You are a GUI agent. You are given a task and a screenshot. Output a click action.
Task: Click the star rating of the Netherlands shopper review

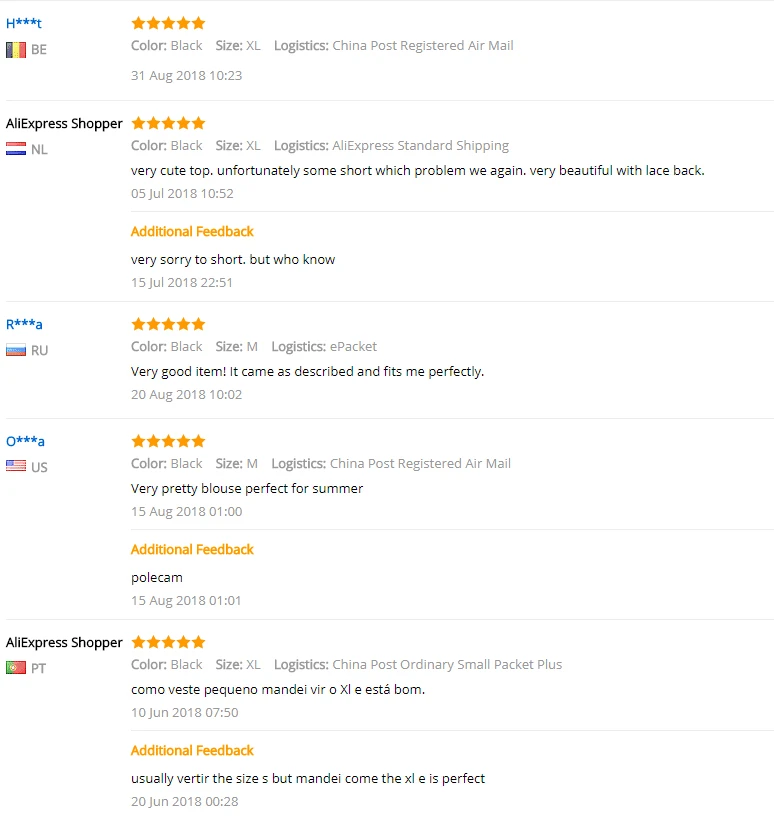point(168,123)
